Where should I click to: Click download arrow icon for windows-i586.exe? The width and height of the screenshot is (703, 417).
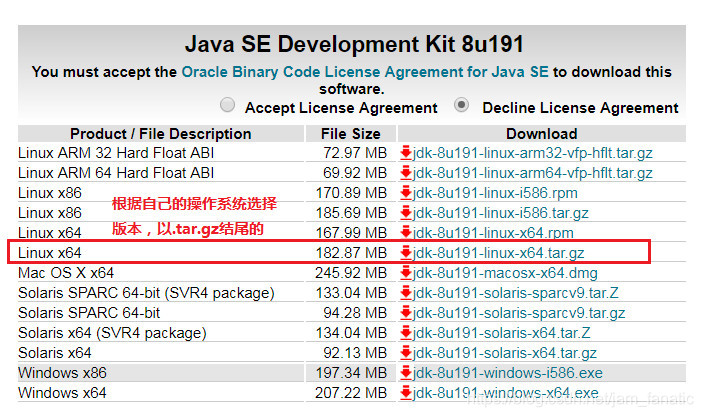click(x=406, y=373)
